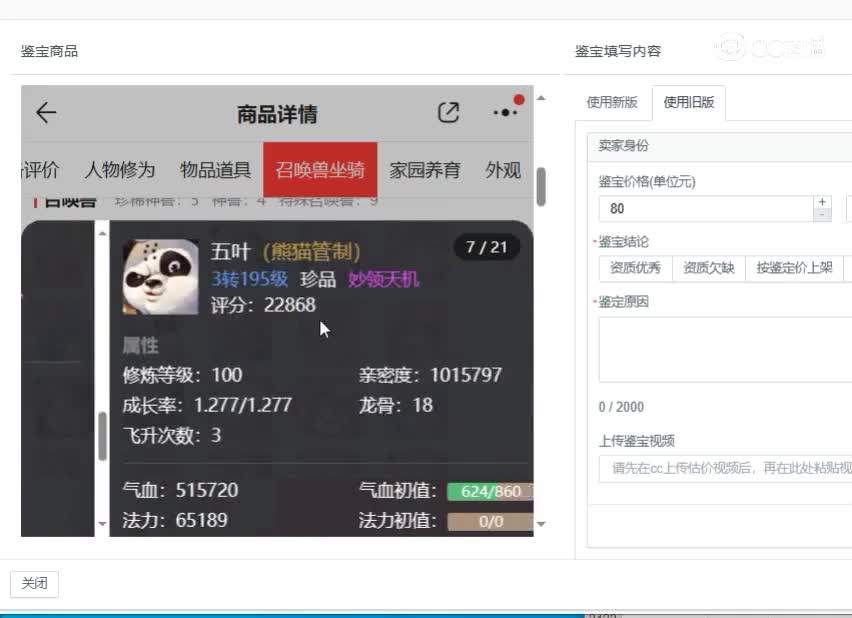The image size is (852, 618).
Task: Click the red notification dot near more options
Action: click(x=517, y=98)
